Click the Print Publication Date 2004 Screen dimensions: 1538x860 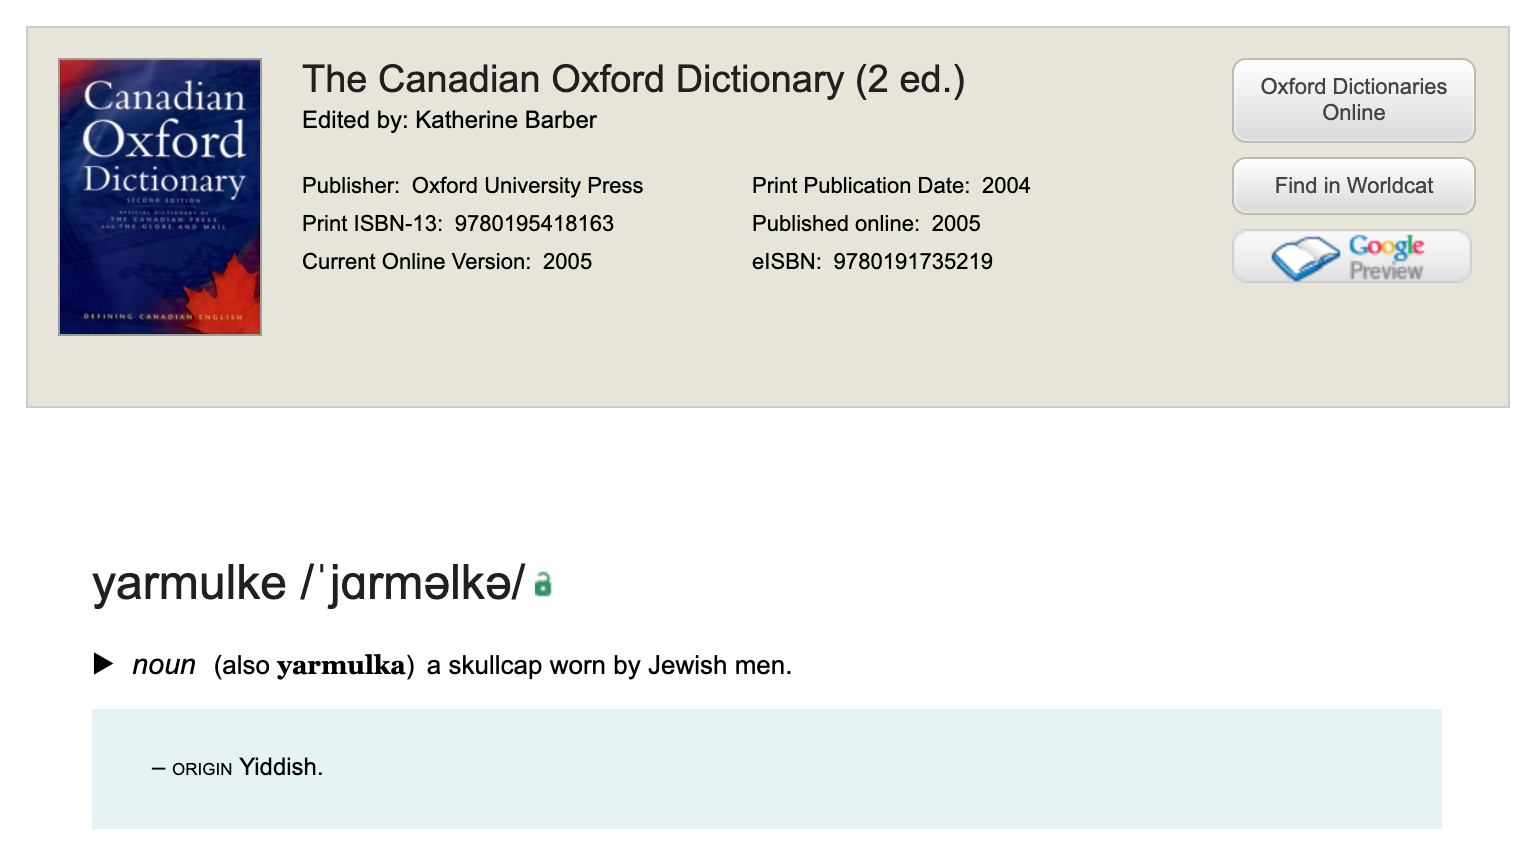point(1005,186)
